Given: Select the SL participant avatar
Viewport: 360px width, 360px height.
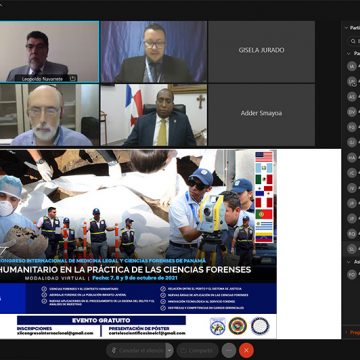Looking at the screenshot, I should tap(352, 249).
